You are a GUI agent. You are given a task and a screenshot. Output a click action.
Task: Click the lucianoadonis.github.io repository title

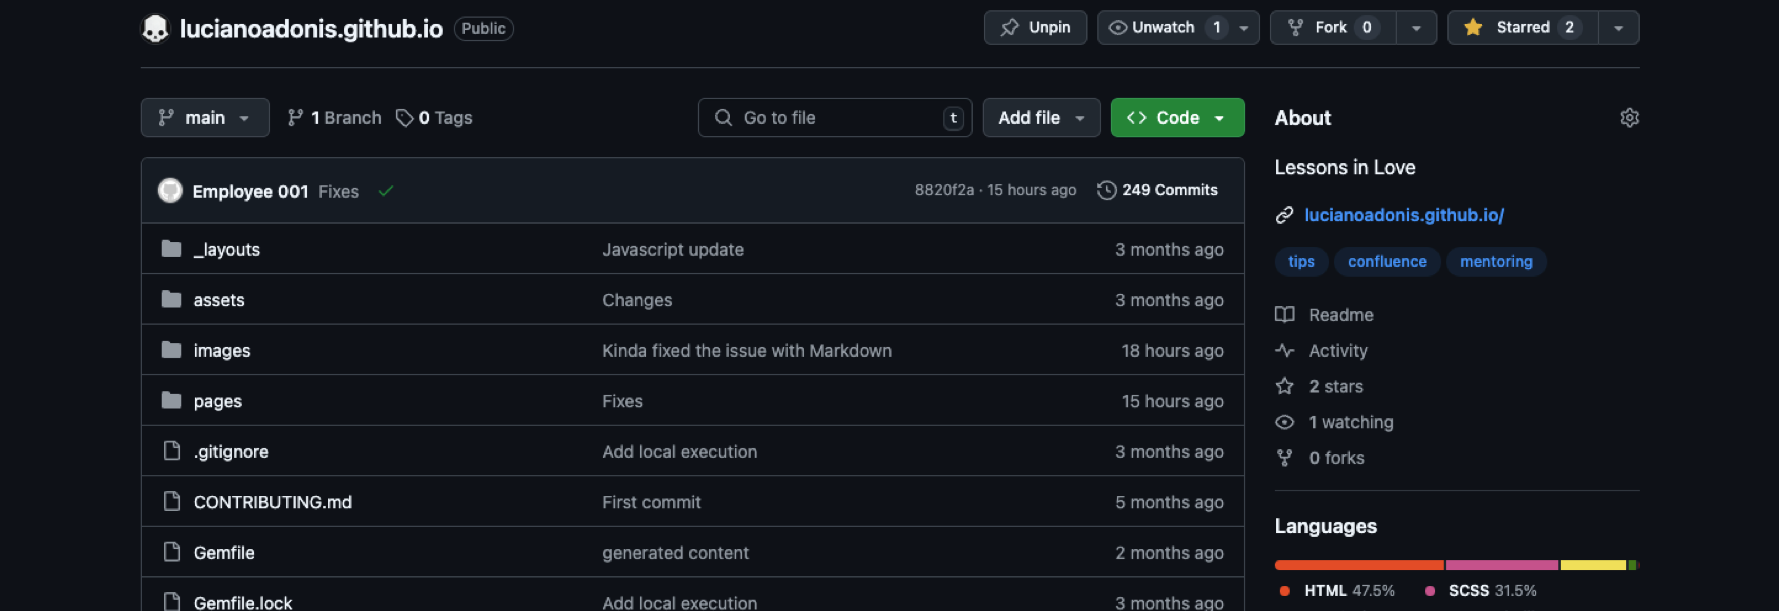tap(311, 29)
